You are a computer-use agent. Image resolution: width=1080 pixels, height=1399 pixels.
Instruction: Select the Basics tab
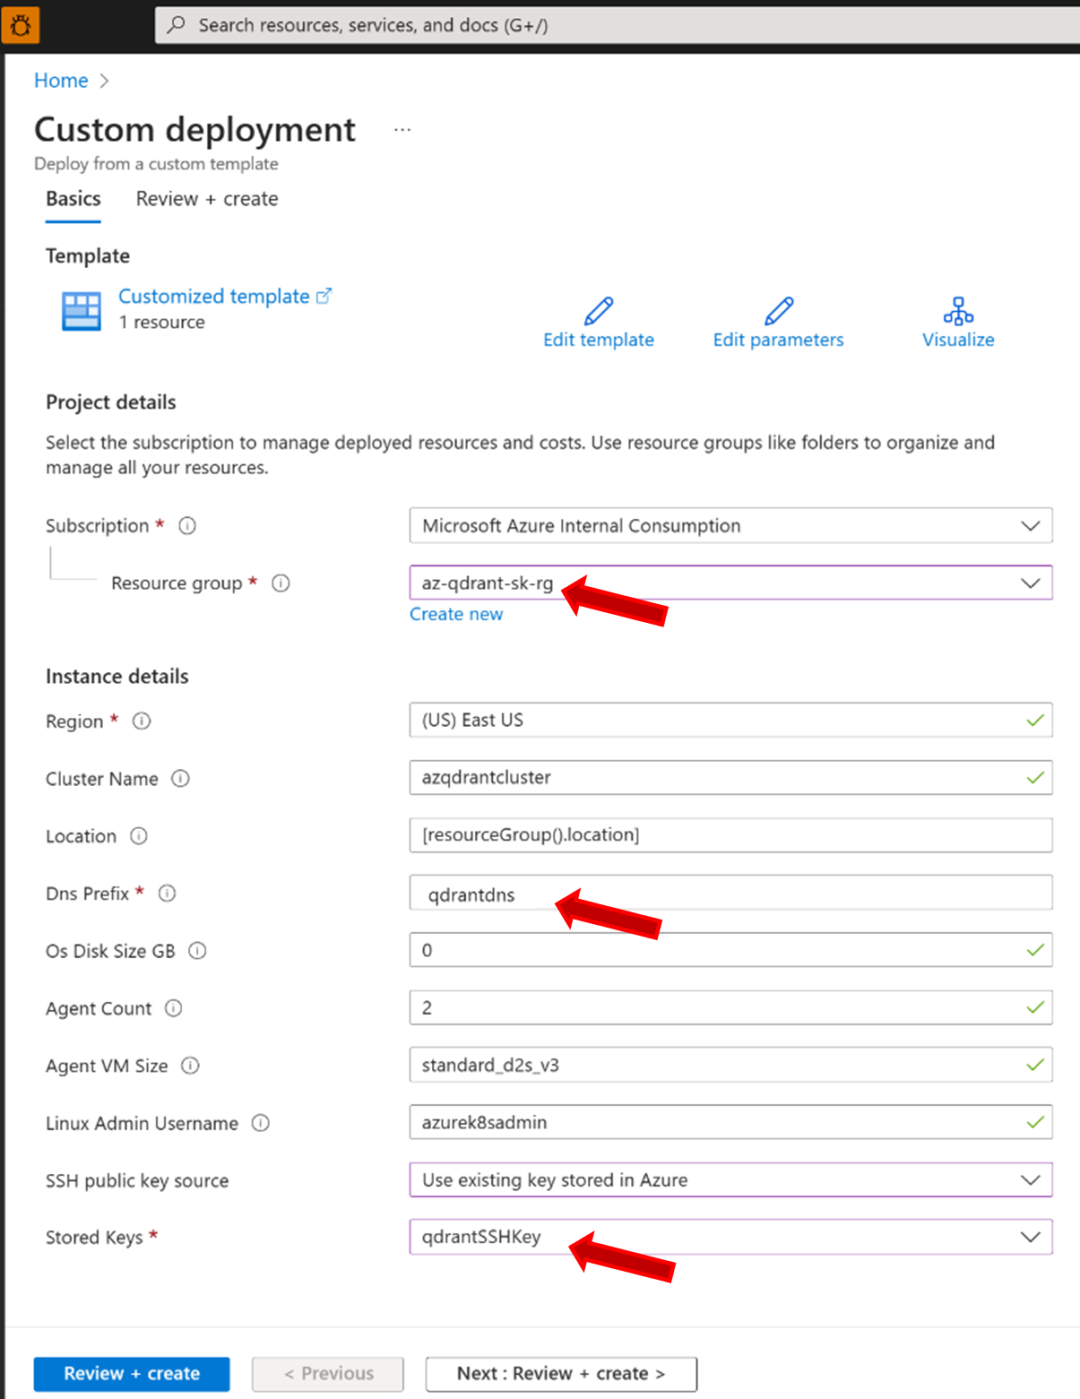[x=73, y=199]
